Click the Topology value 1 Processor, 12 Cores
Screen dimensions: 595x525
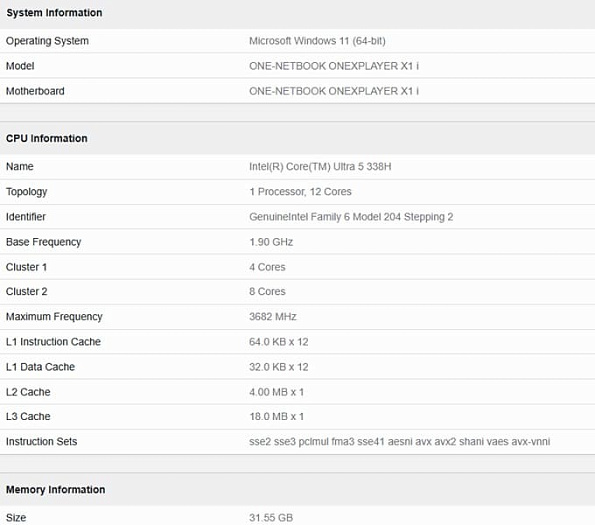pyautogui.click(x=300, y=192)
